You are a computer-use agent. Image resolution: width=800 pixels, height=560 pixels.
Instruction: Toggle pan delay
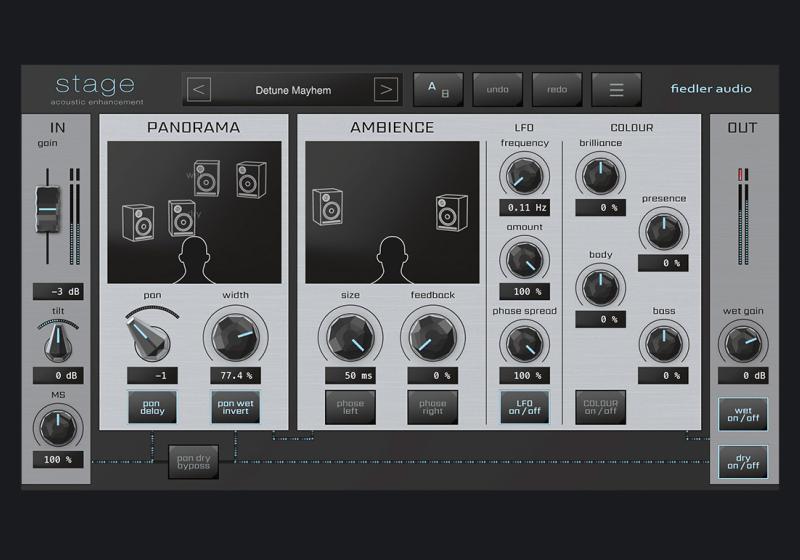[x=152, y=407]
